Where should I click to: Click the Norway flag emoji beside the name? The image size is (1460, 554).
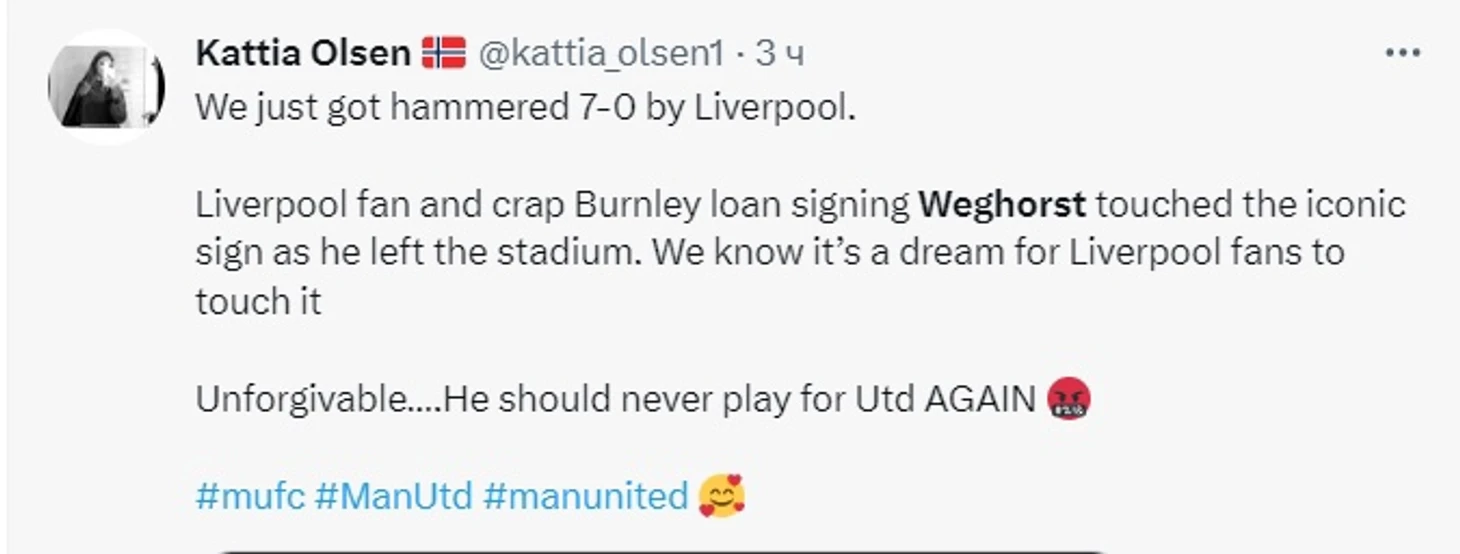click(x=443, y=52)
